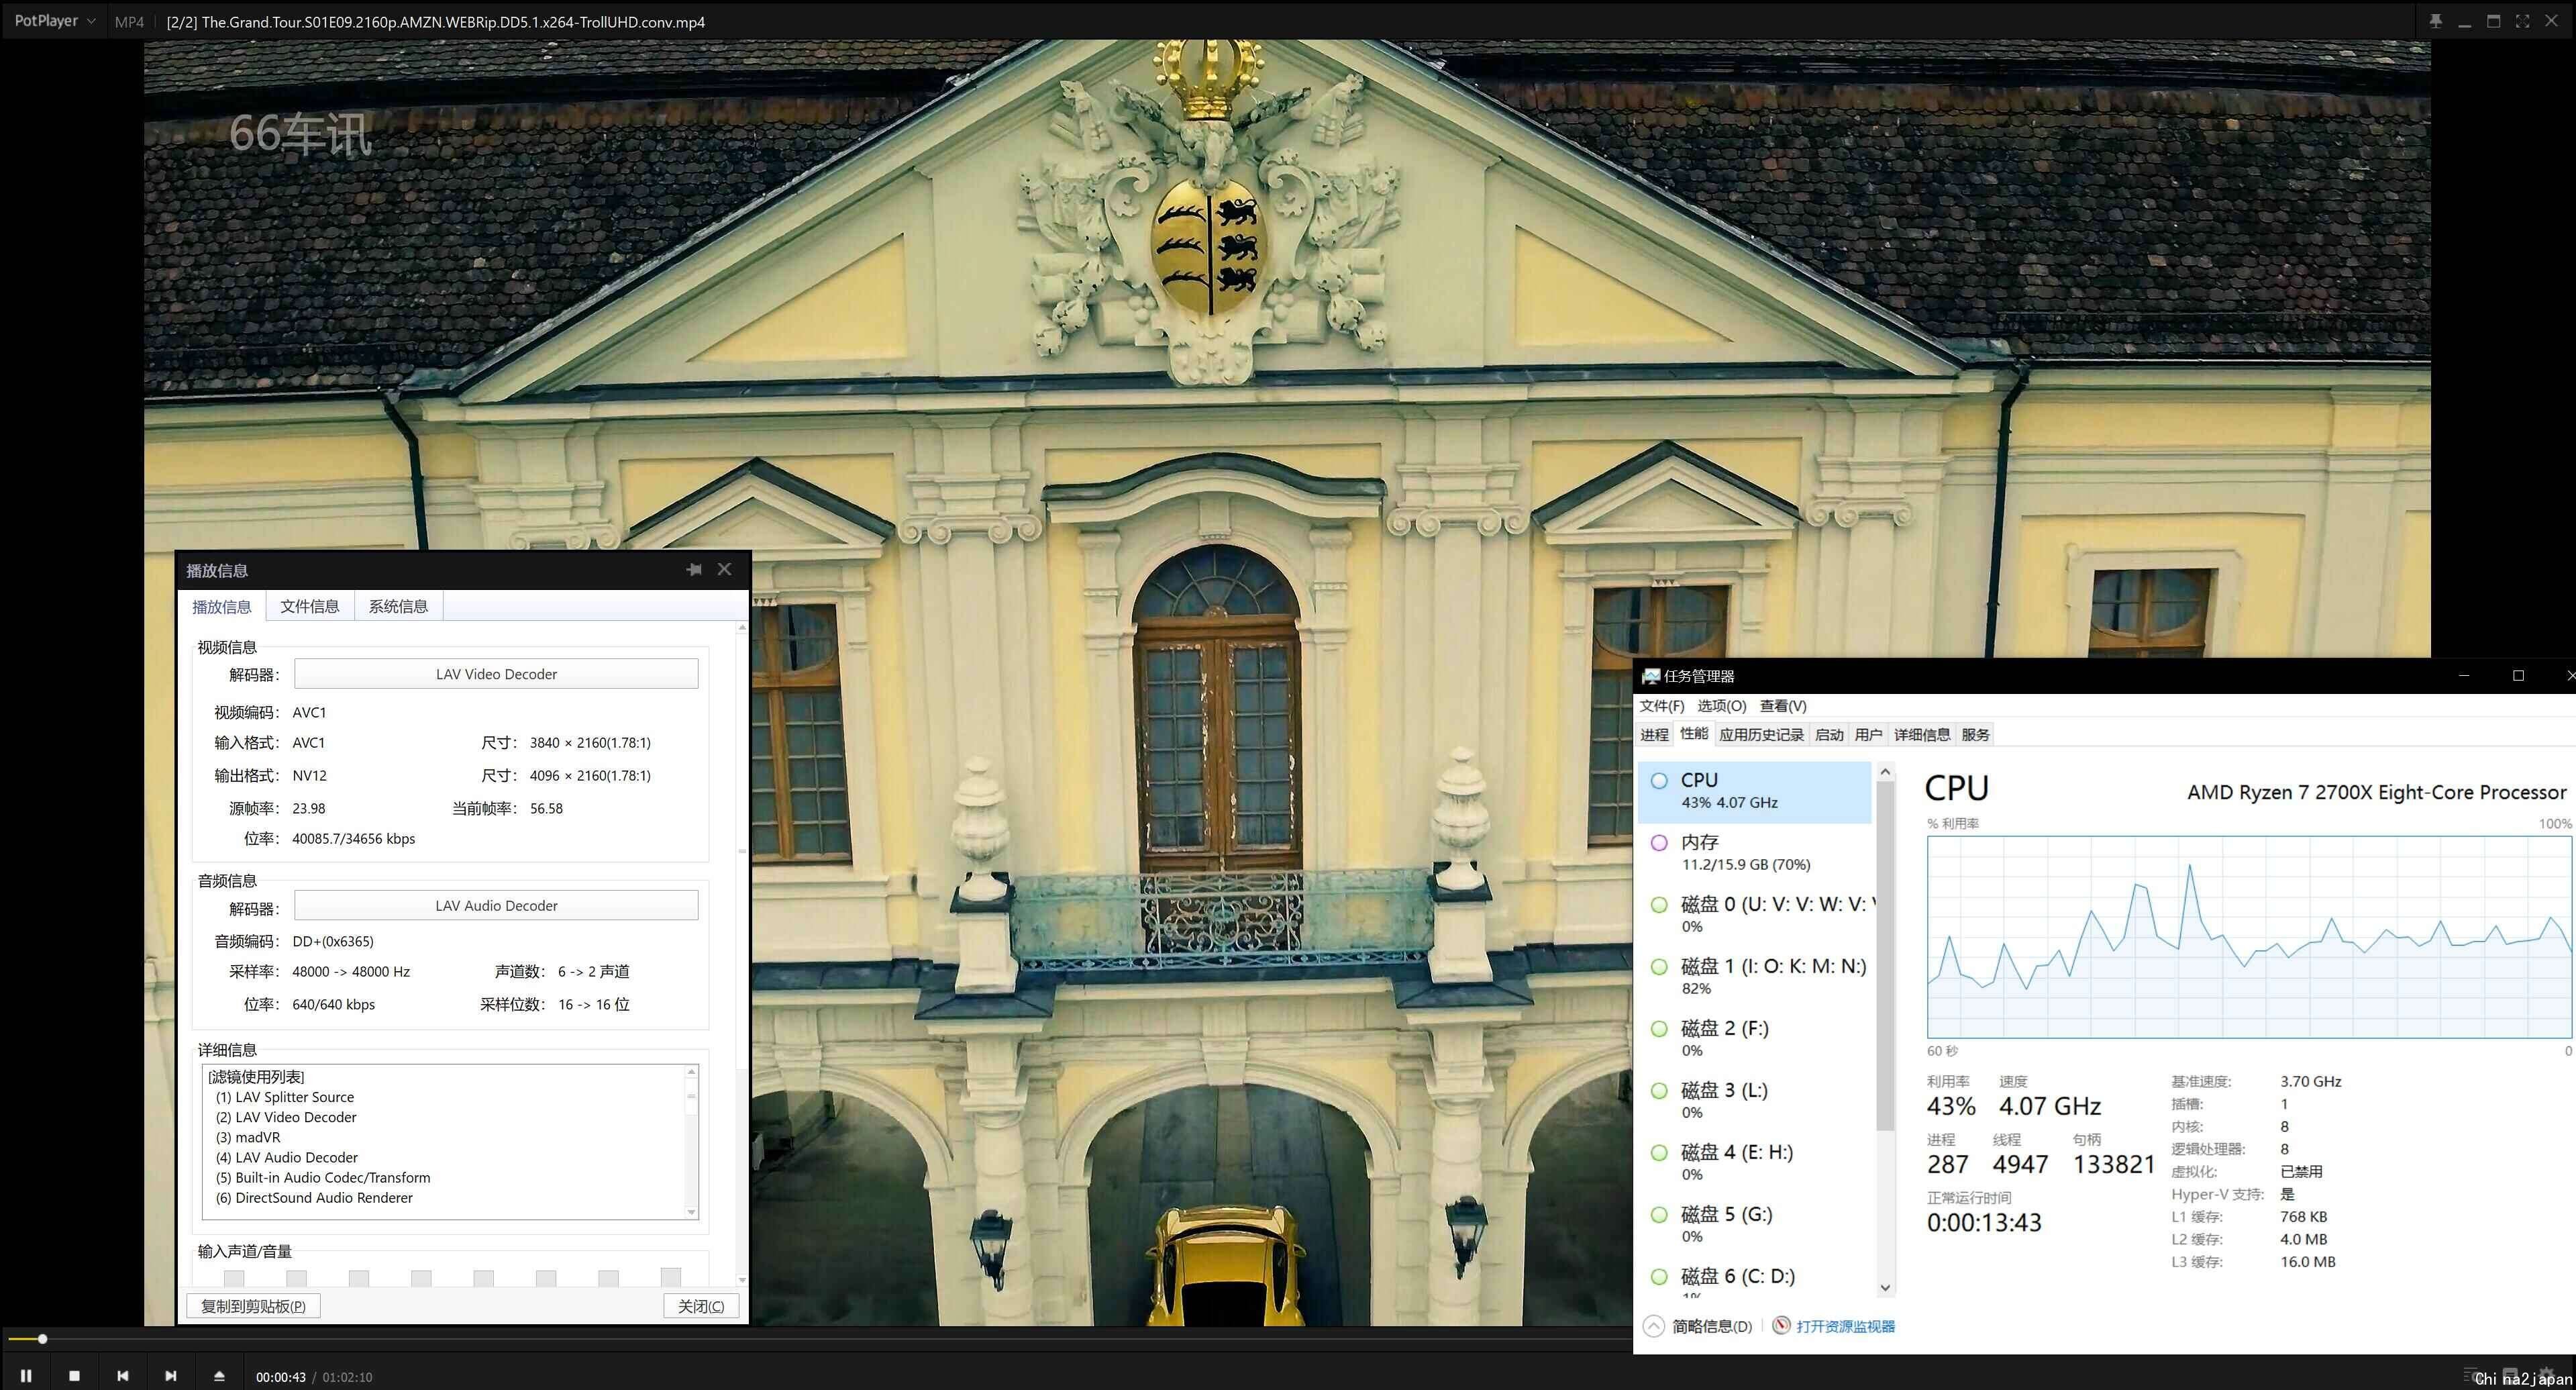Open 启动 tab in Task Manager
The width and height of the screenshot is (2576, 1390).
(x=1829, y=734)
